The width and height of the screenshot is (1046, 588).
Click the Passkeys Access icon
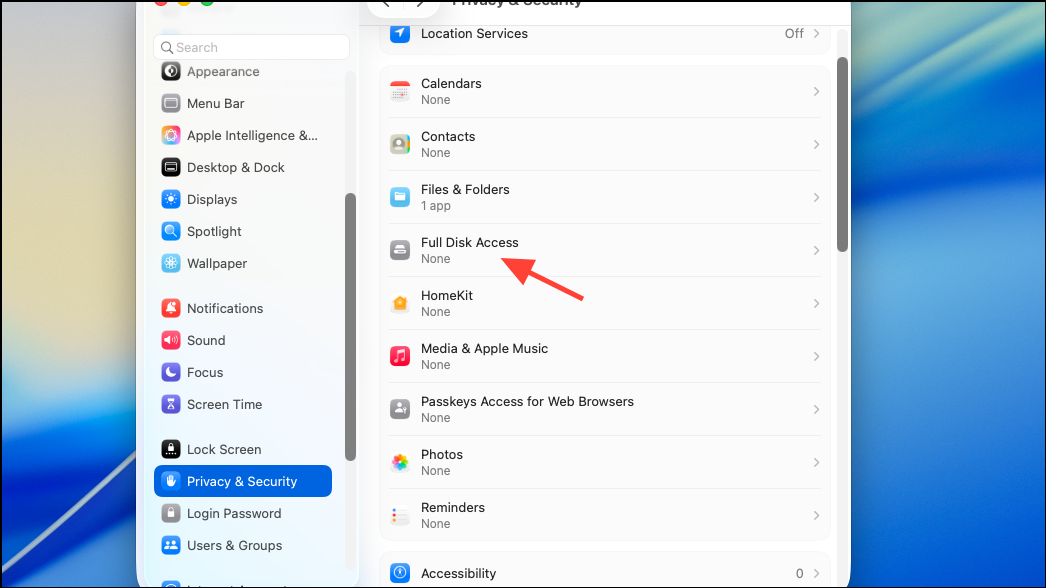400,409
